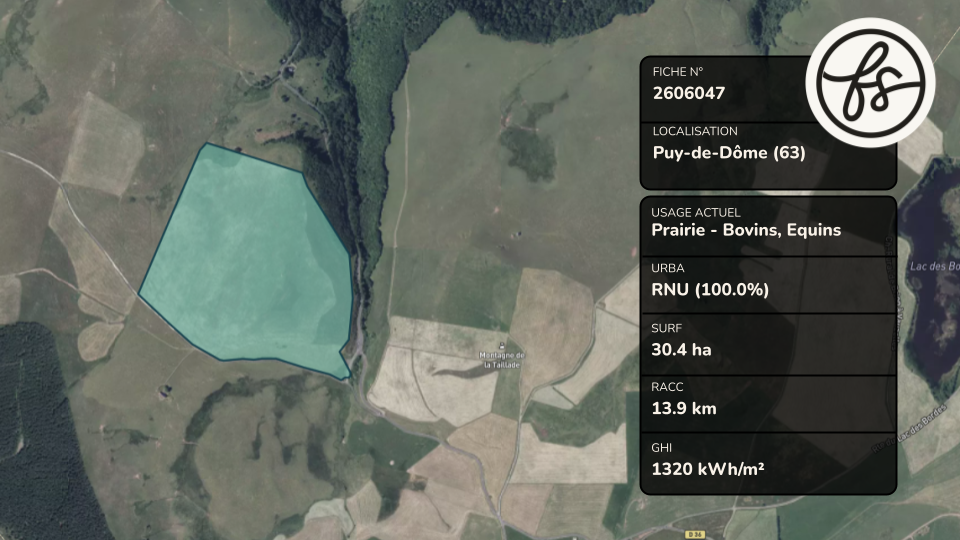Click the 1320 kWh/m² value
960x540 pixels.
click(x=707, y=469)
